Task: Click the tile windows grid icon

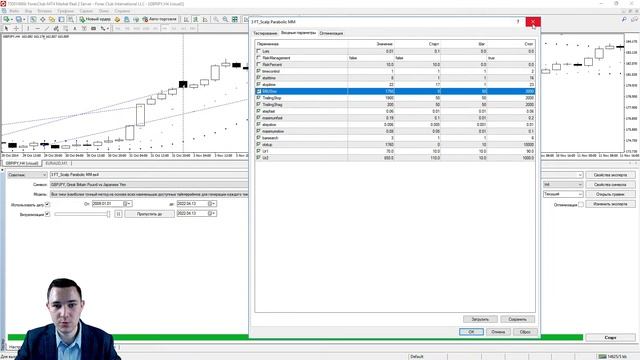Action: pos(235,19)
